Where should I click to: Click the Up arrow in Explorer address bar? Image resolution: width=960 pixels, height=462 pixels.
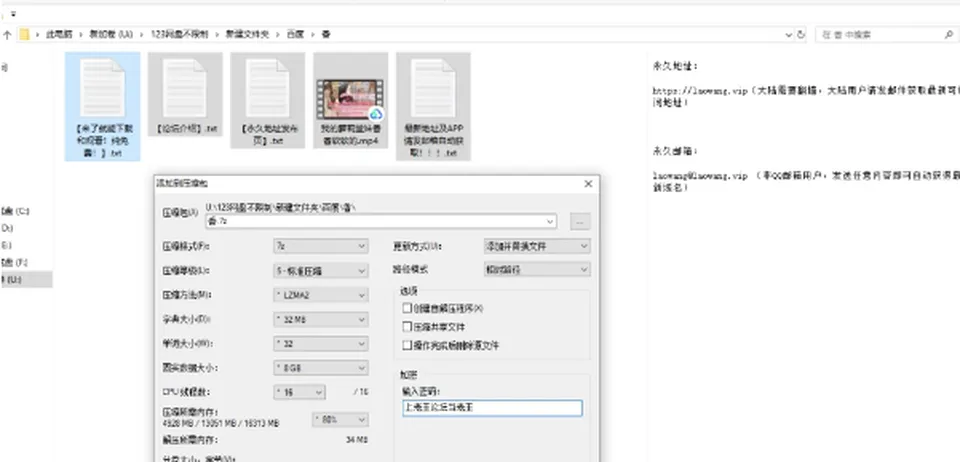tap(7, 35)
